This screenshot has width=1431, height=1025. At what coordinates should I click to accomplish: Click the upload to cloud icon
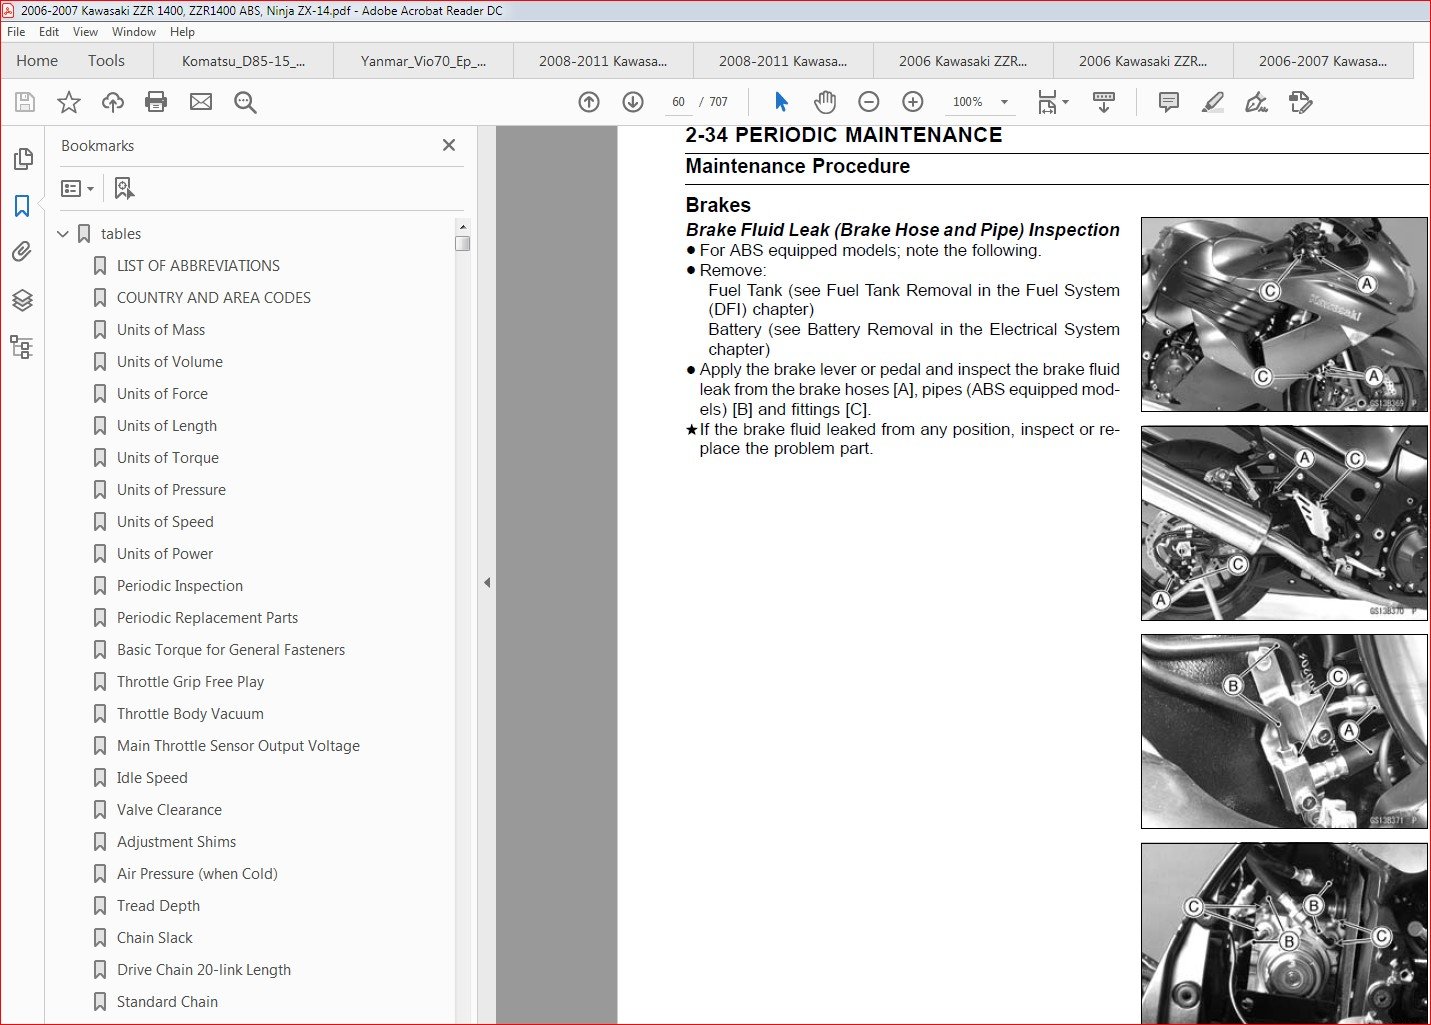pyautogui.click(x=113, y=102)
